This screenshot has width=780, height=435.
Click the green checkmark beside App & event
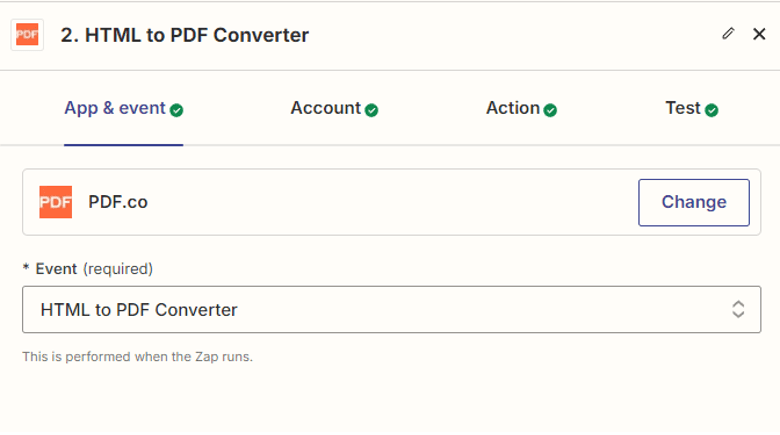pos(177,110)
